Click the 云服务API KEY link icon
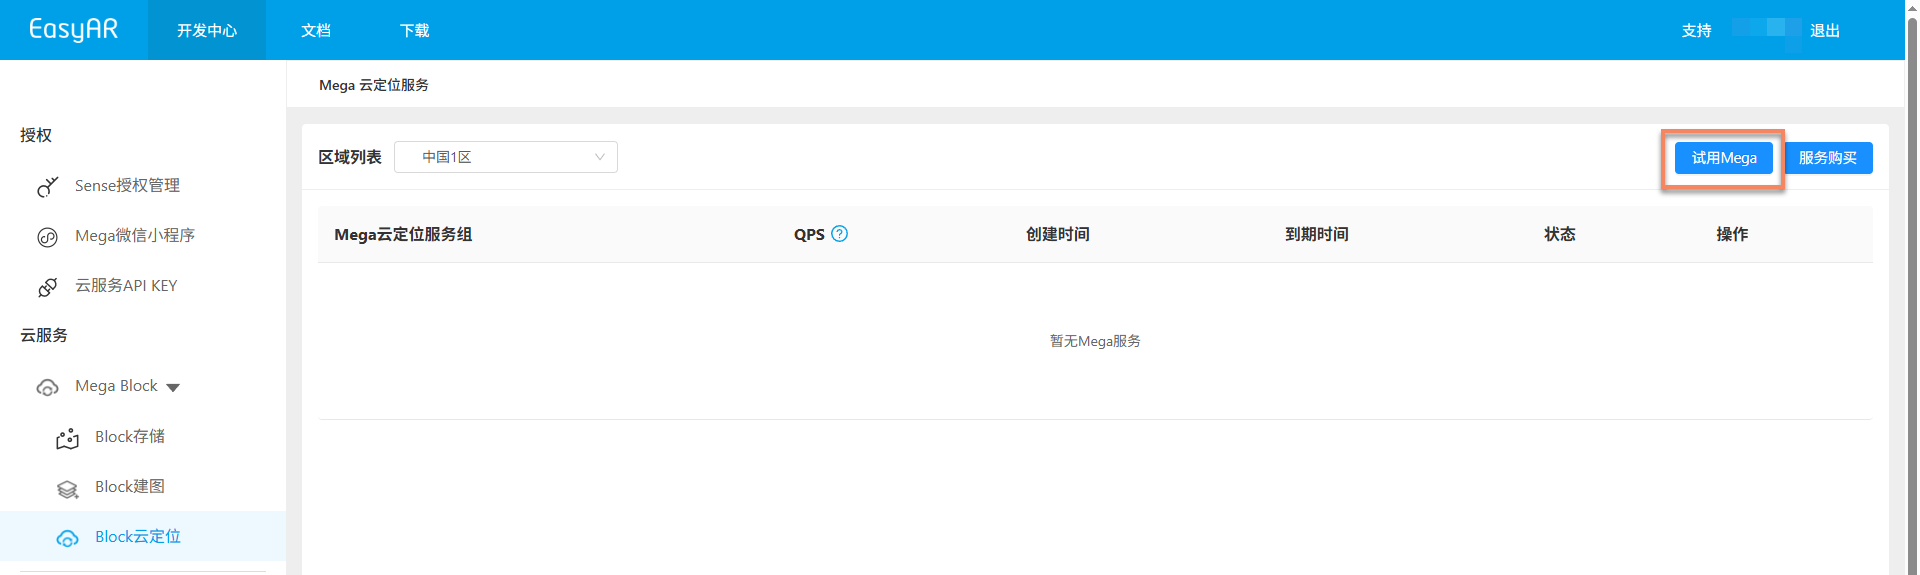Screen dimensions: 1920x575 (x=47, y=287)
